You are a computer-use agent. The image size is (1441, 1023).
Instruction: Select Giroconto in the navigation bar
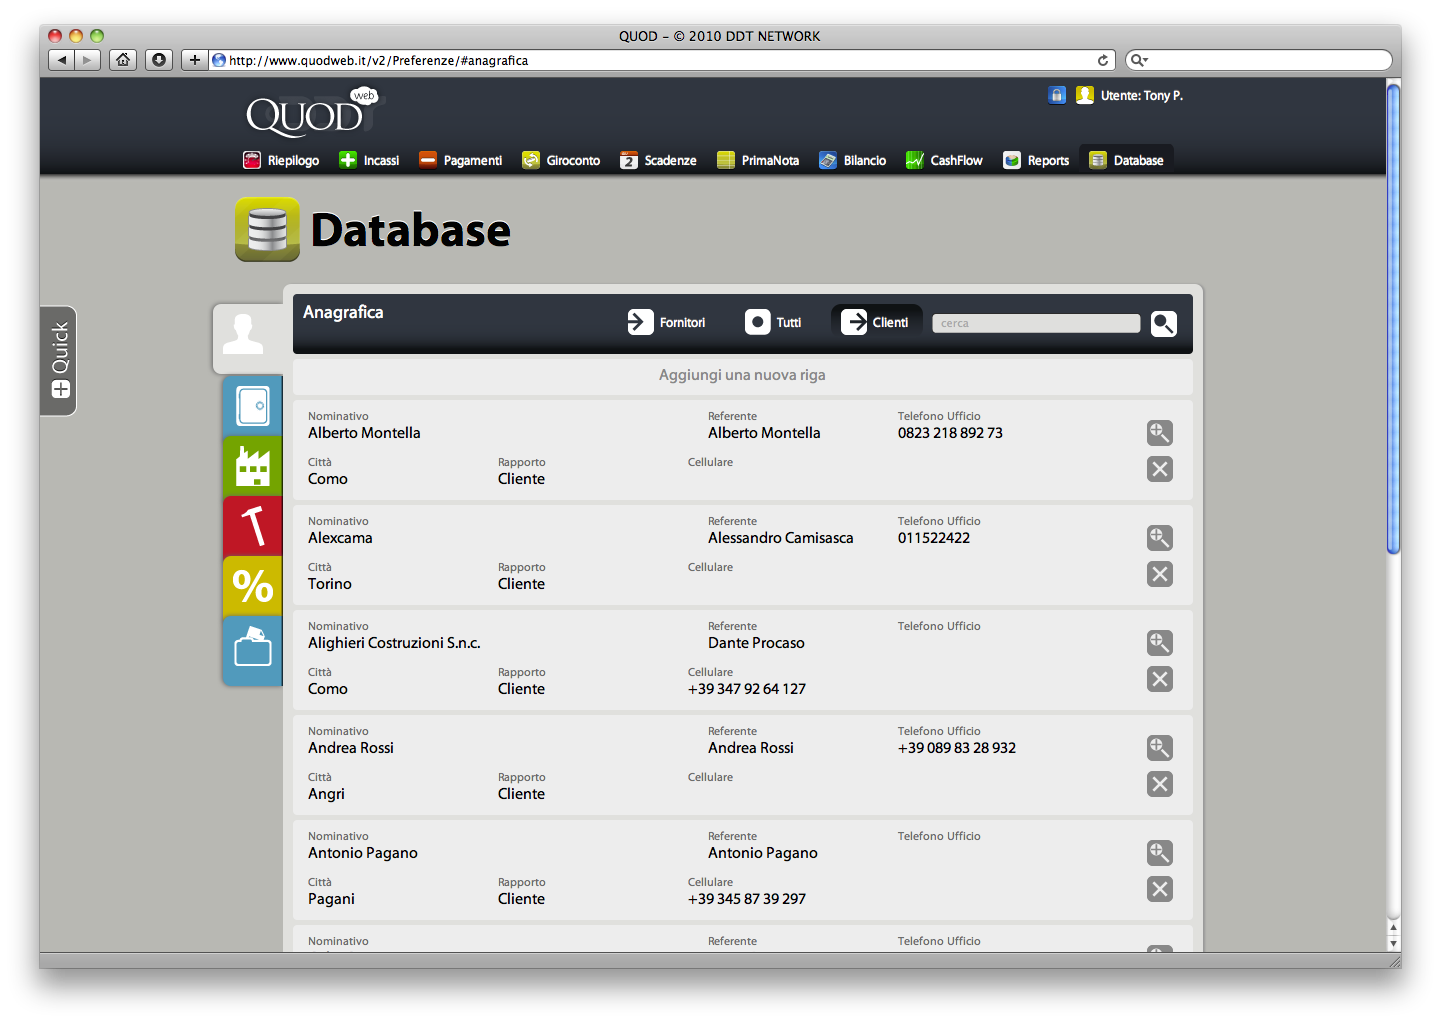click(561, 160)
